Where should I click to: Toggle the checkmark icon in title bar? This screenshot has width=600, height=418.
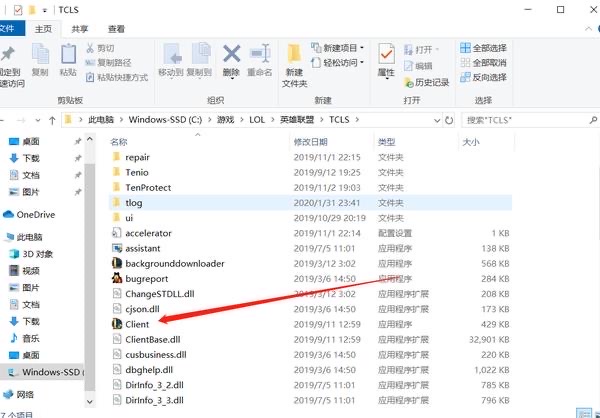click(18, 9)
